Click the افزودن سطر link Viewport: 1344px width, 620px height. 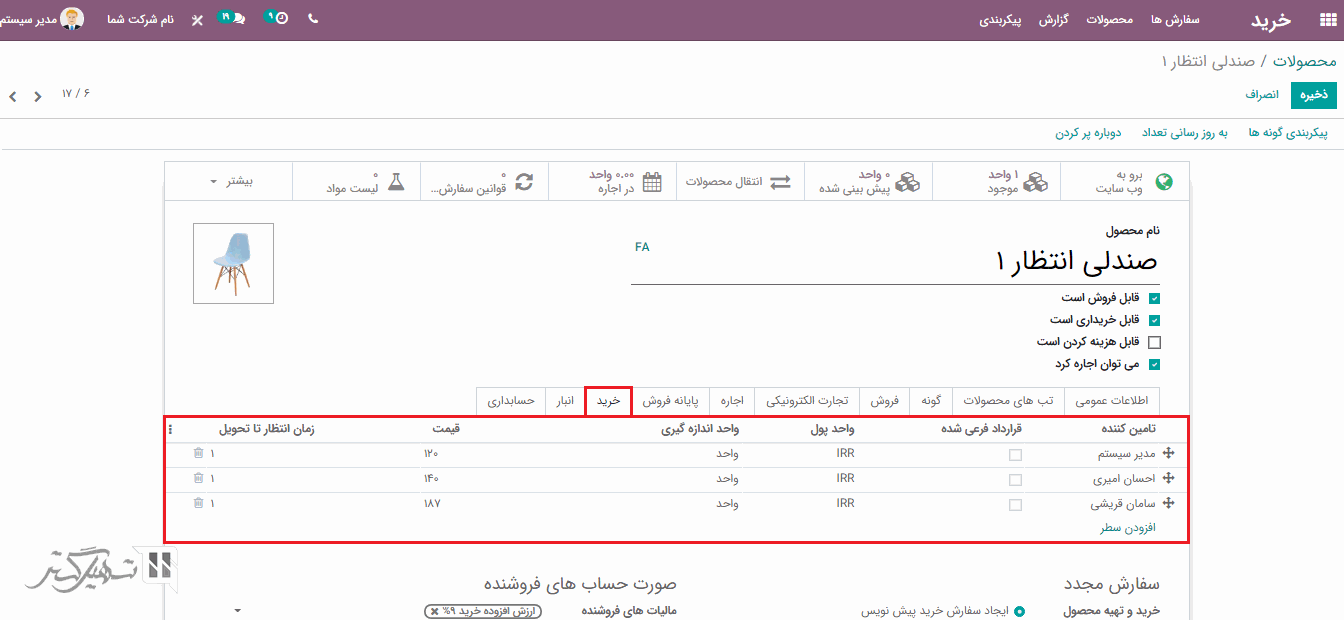[1128, 528]
